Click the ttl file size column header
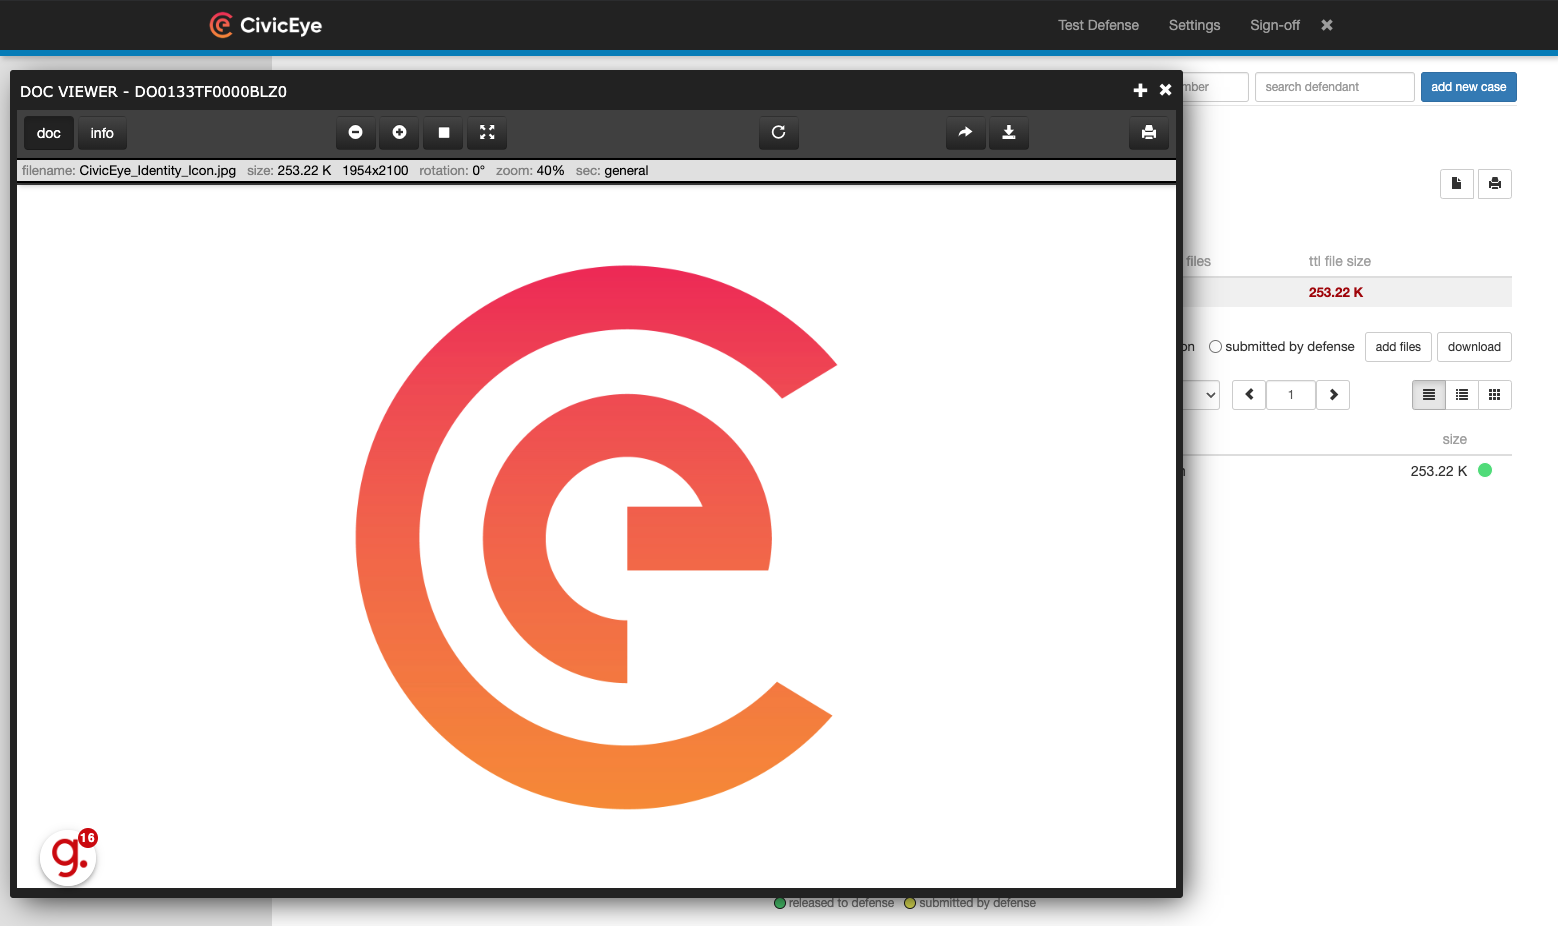Screen dimensions: 1558x926 pyautogui.click(x=1340, y=261)
